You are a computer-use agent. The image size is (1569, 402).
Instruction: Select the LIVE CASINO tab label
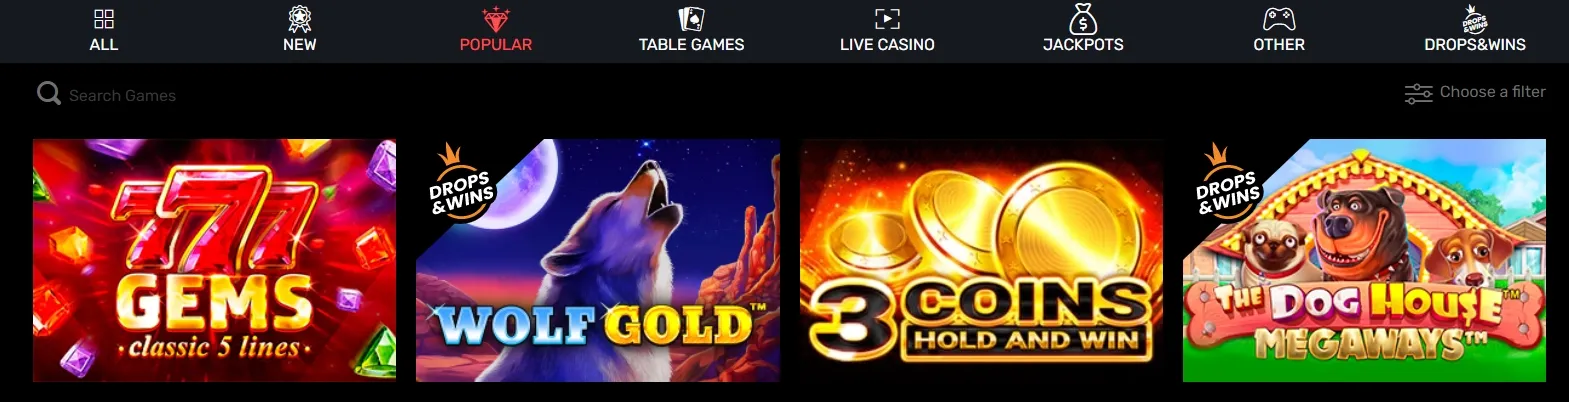tap(887, 45)
